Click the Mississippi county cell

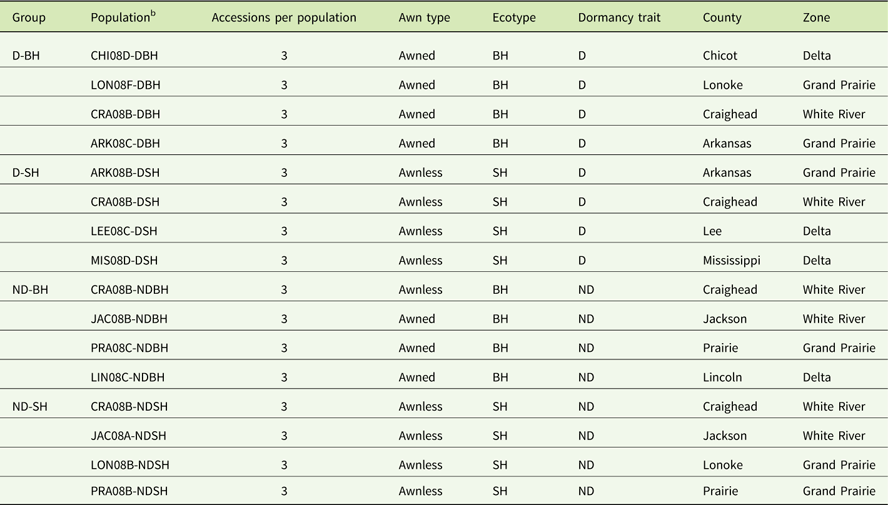coord(731,261)
